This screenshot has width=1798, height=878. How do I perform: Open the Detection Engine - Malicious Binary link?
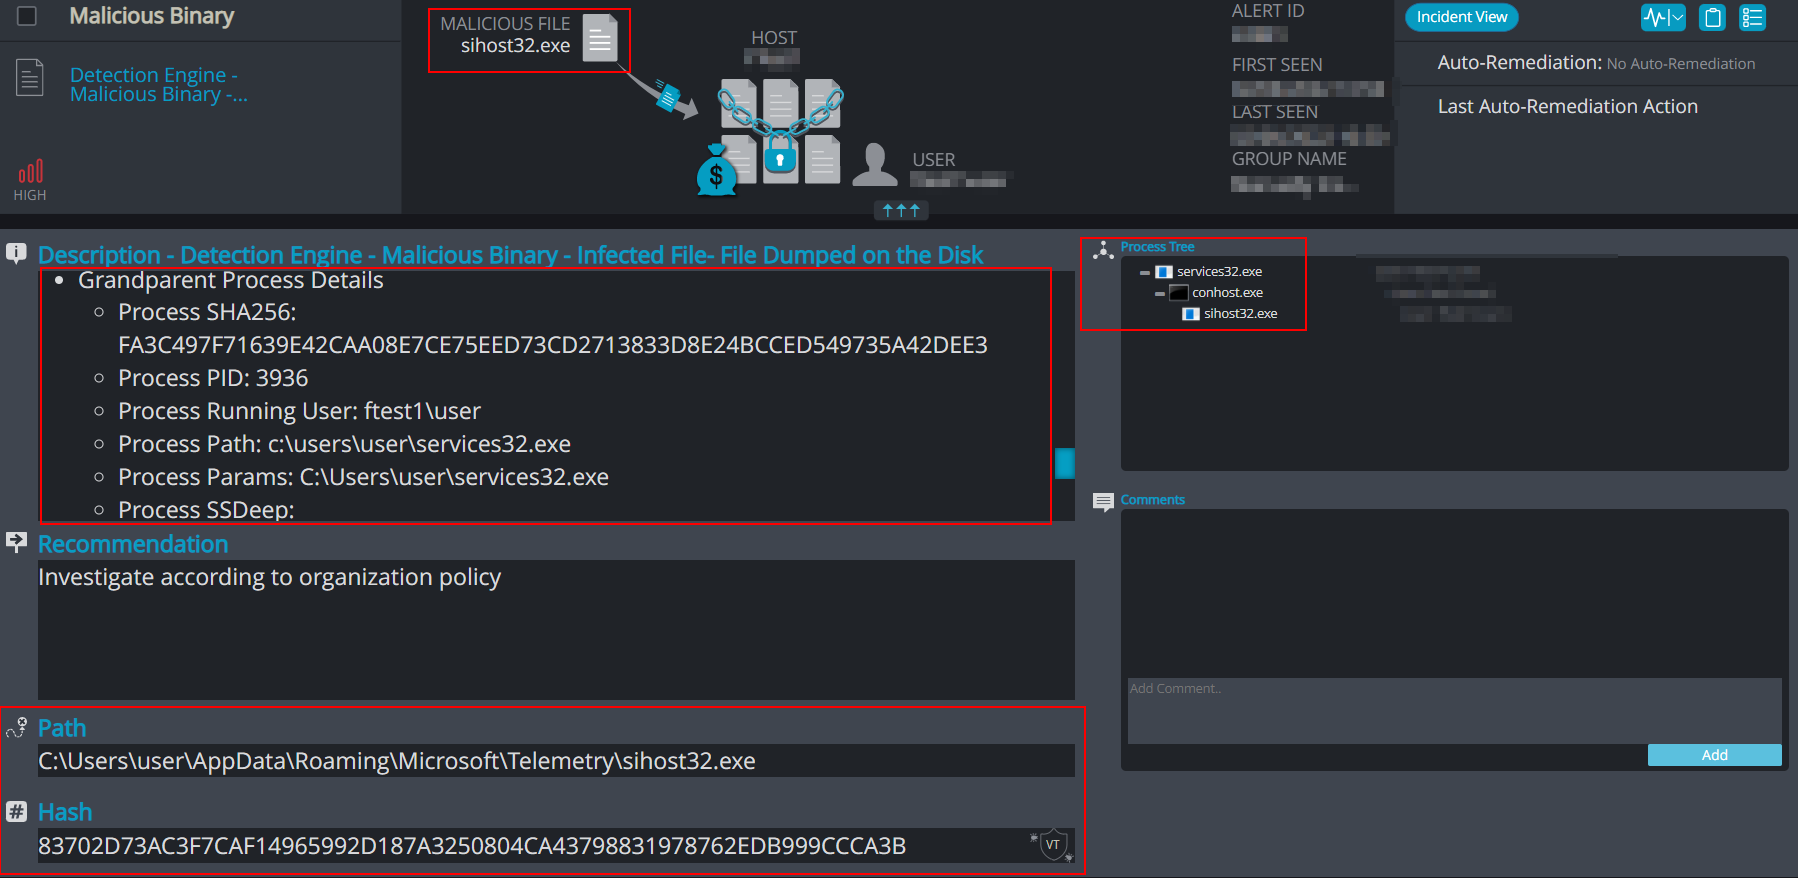[159, 85]
